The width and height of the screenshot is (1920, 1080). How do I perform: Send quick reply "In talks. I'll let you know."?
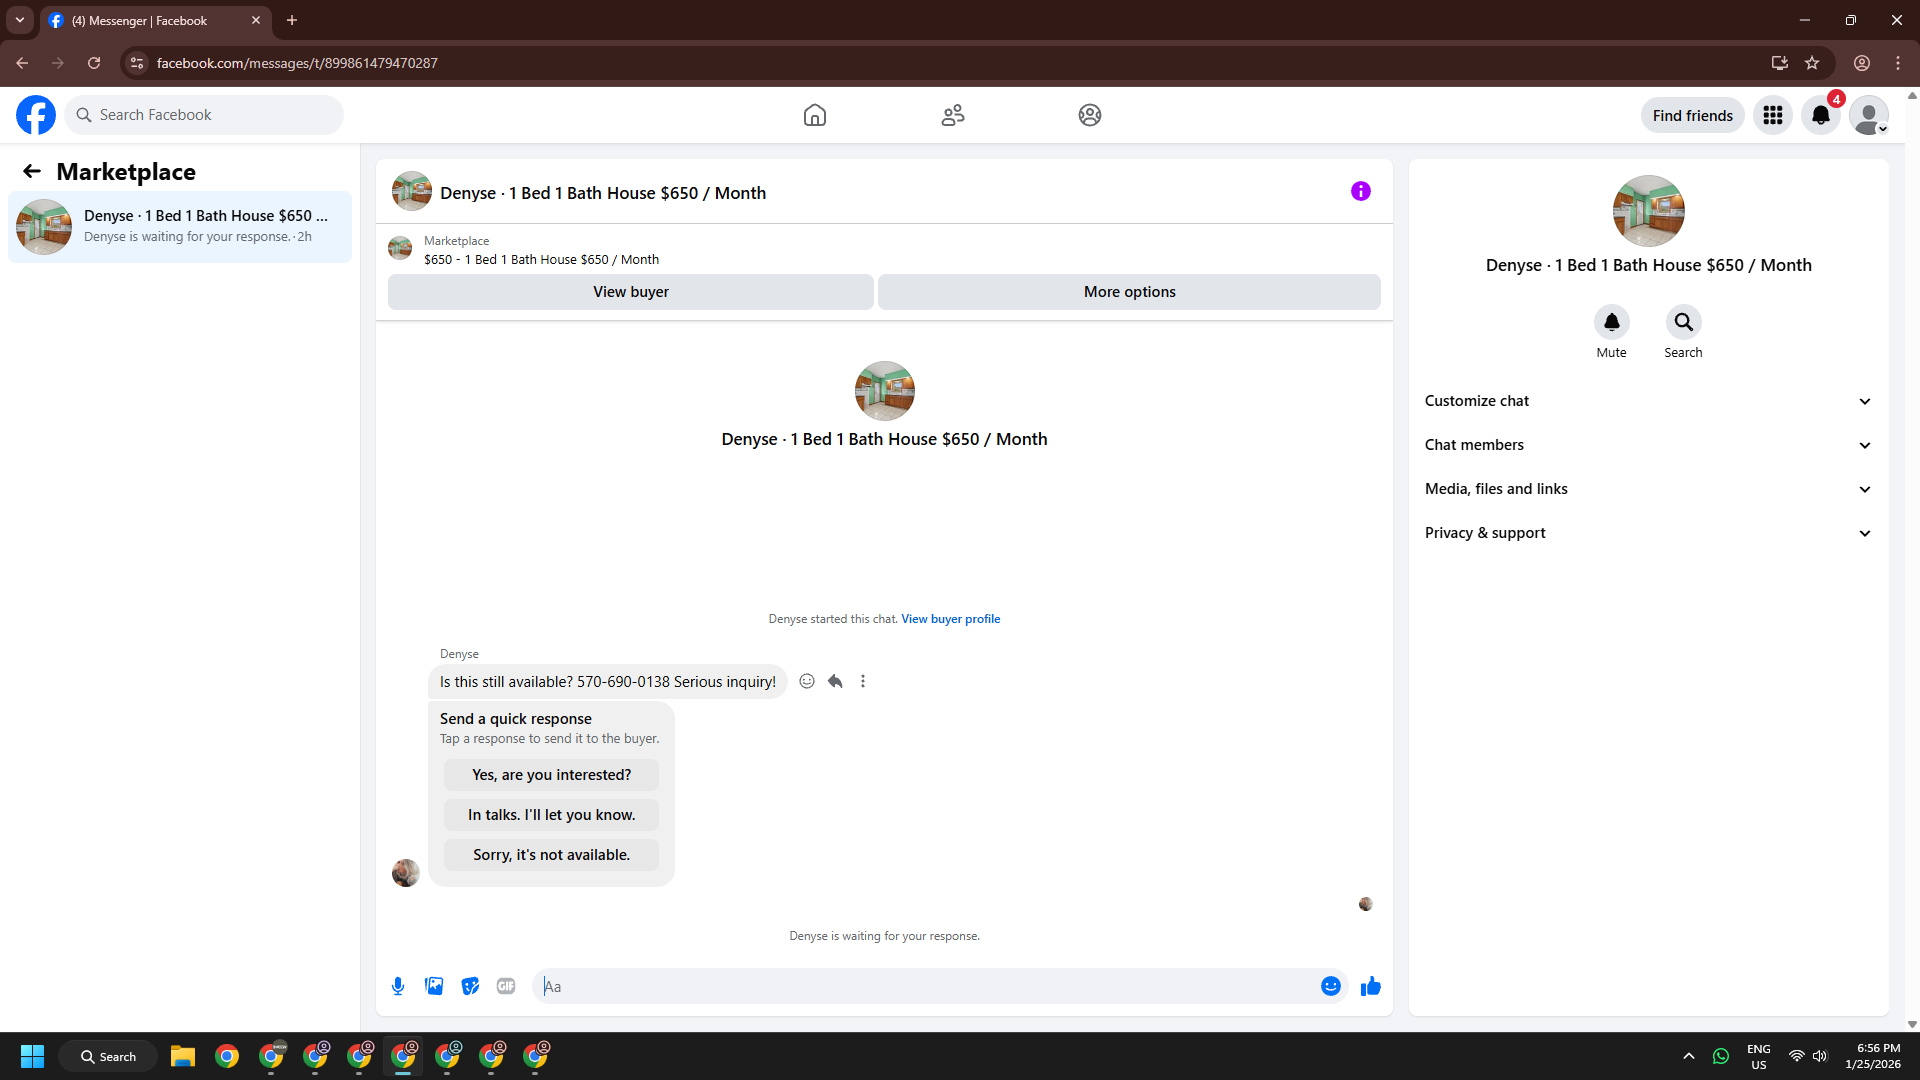coord(552,815)
